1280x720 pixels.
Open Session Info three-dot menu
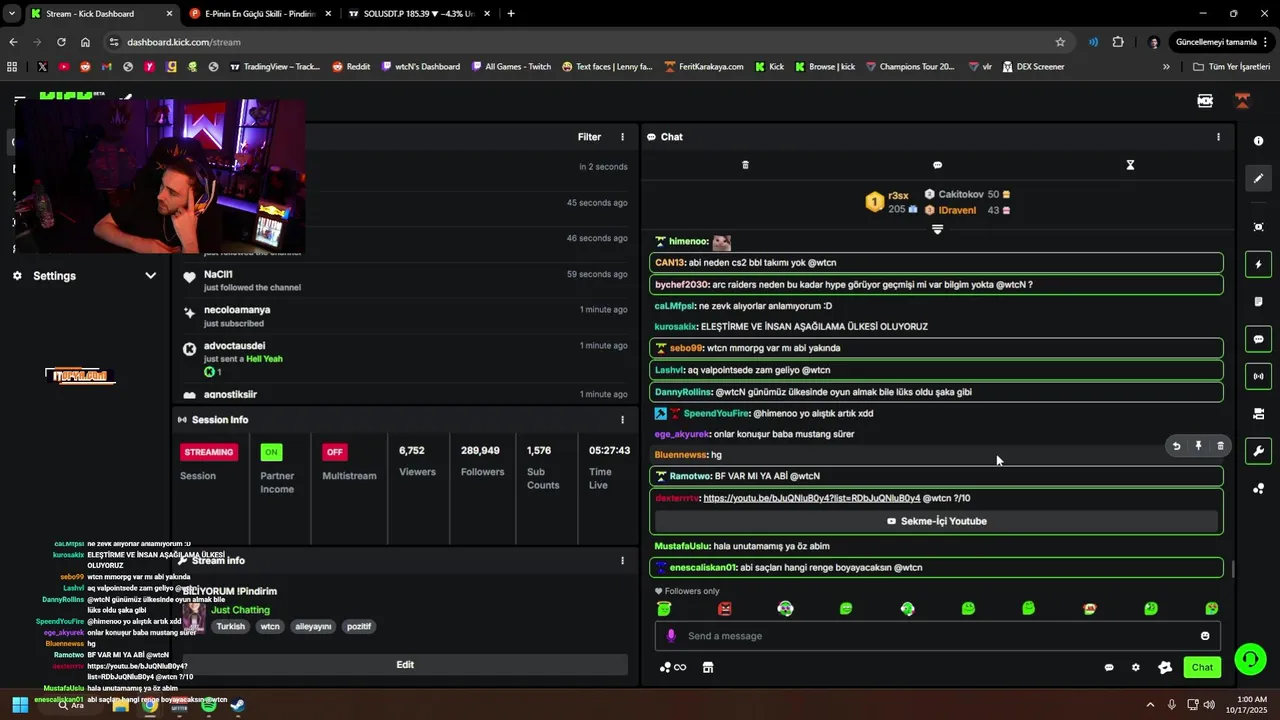click(x=622, y=420)
